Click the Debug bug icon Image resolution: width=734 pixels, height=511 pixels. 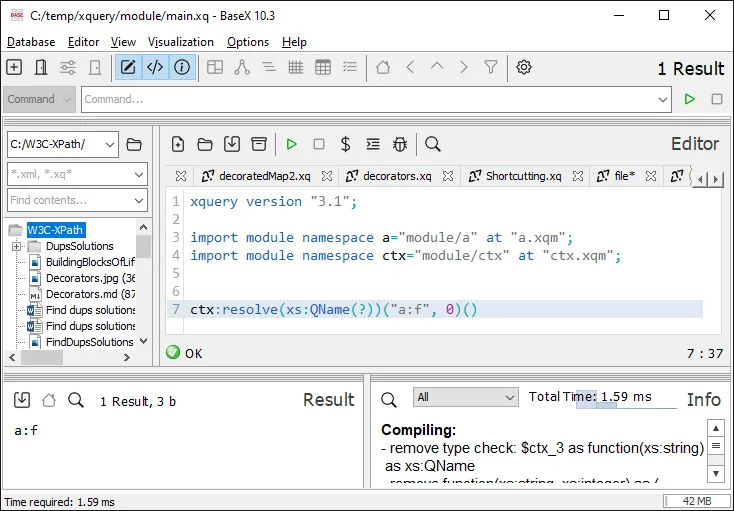tap(400, 144)
